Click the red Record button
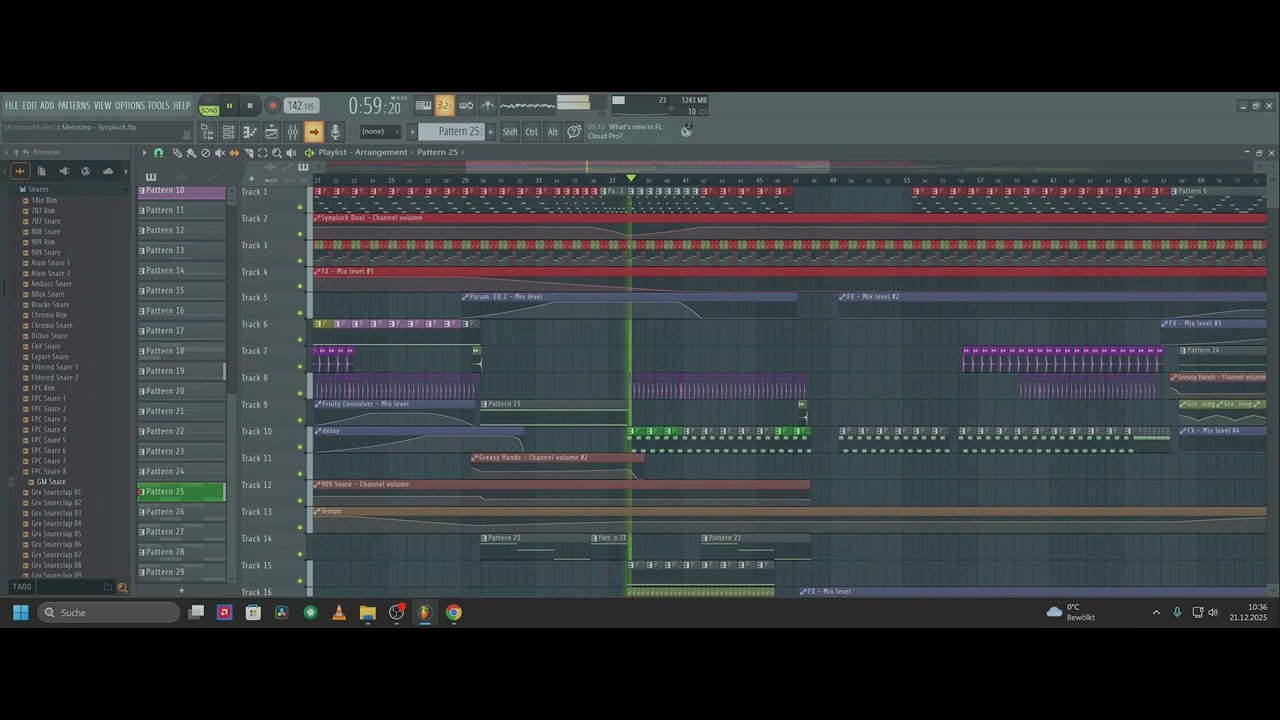 tap(272, 106)
